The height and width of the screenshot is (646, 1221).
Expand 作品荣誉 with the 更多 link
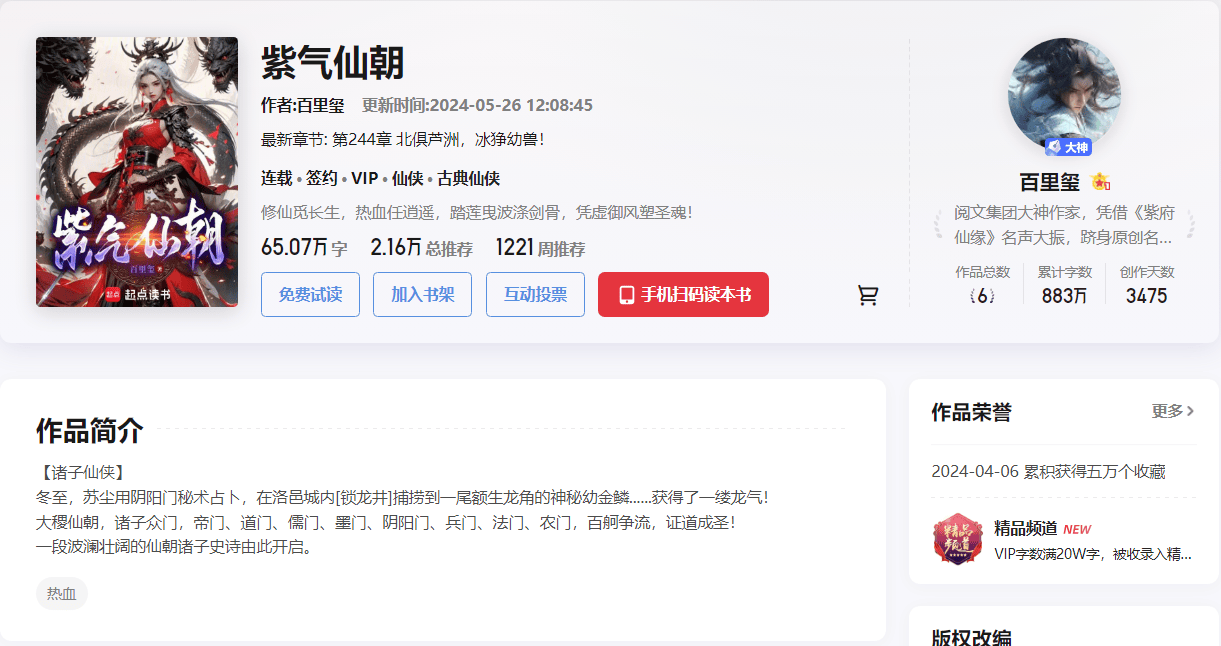(x=1173, y=411)
